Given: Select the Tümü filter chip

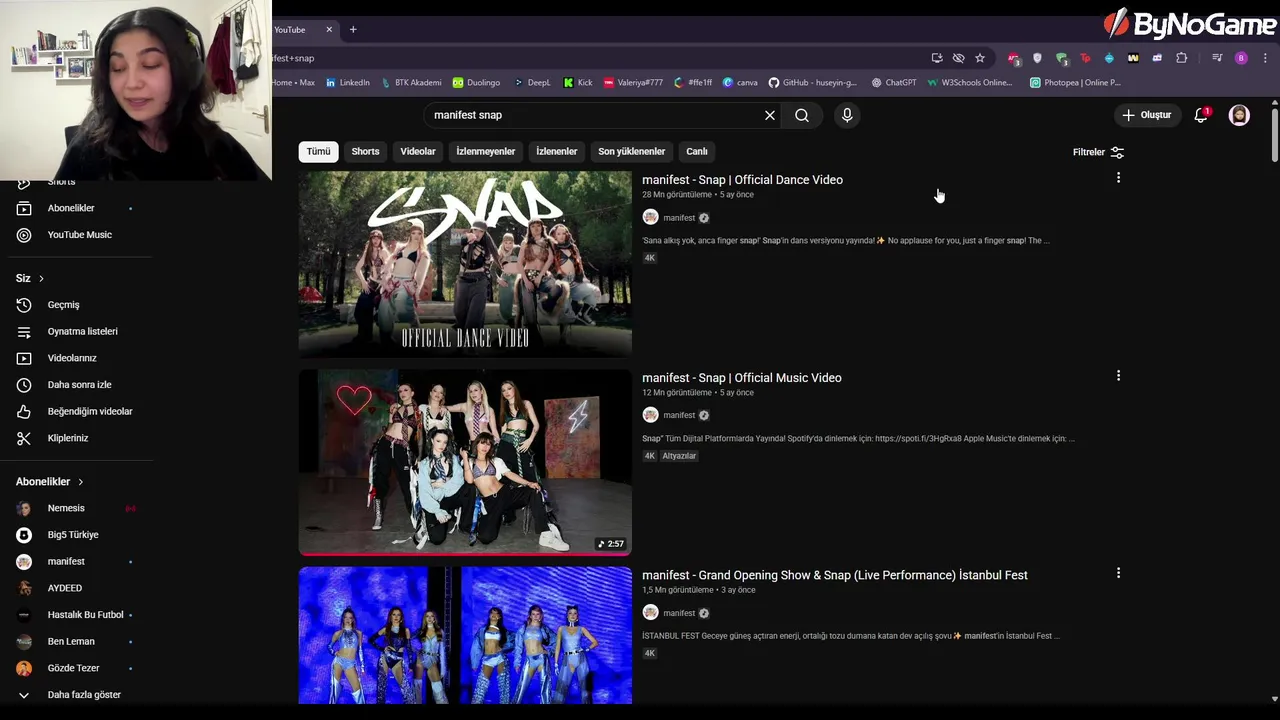Looking at the screenshot, I should coord(318,152).
